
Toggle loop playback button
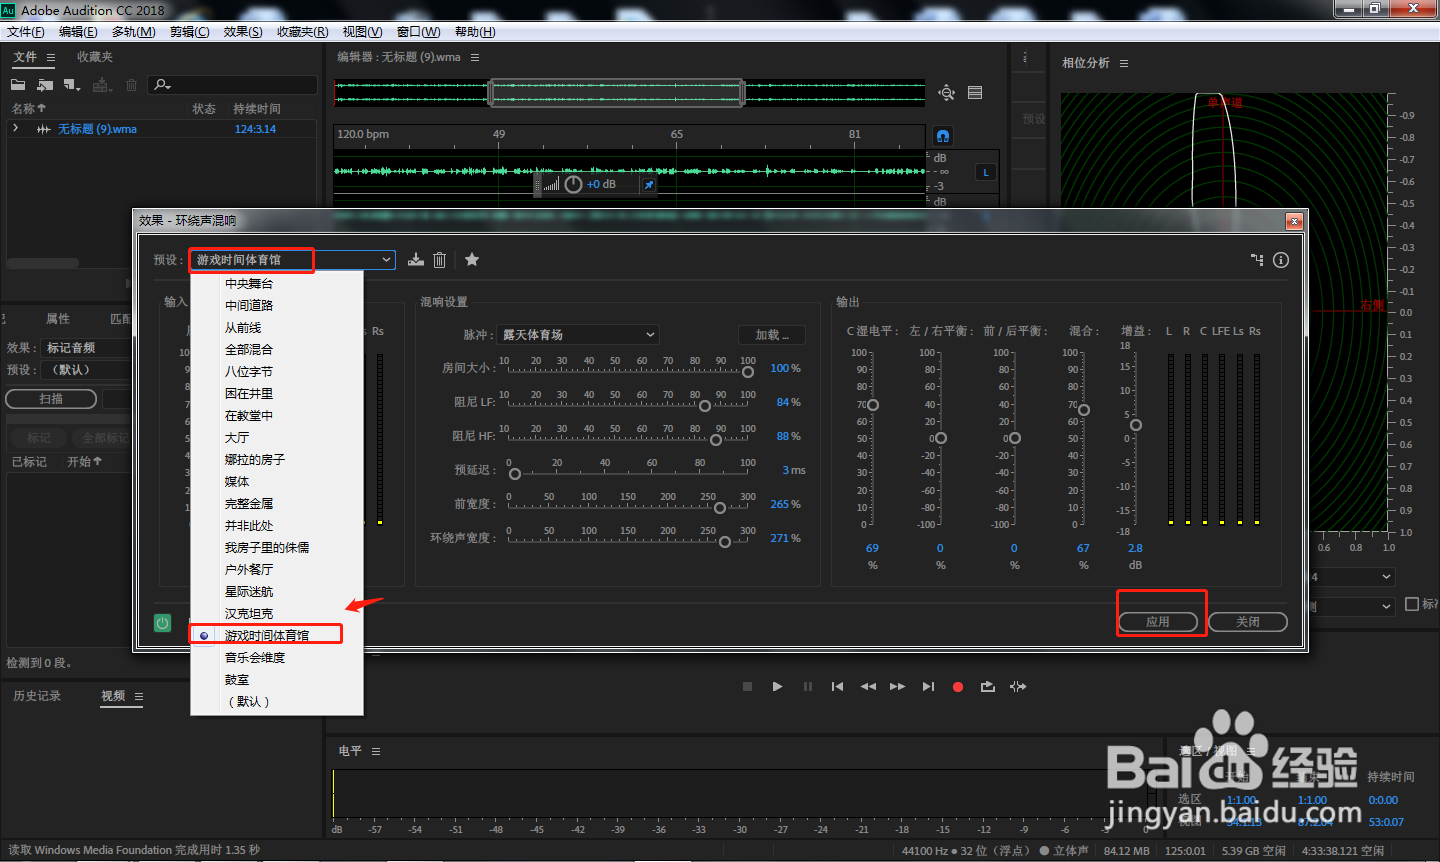(x=988, y=687)
